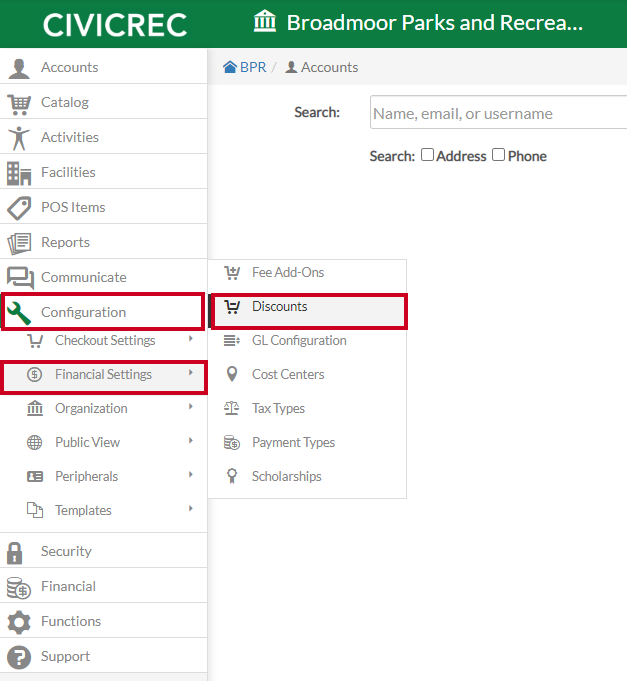Click the Catalog shopping cart icon

pyautogui.click(x=19, y=104)
